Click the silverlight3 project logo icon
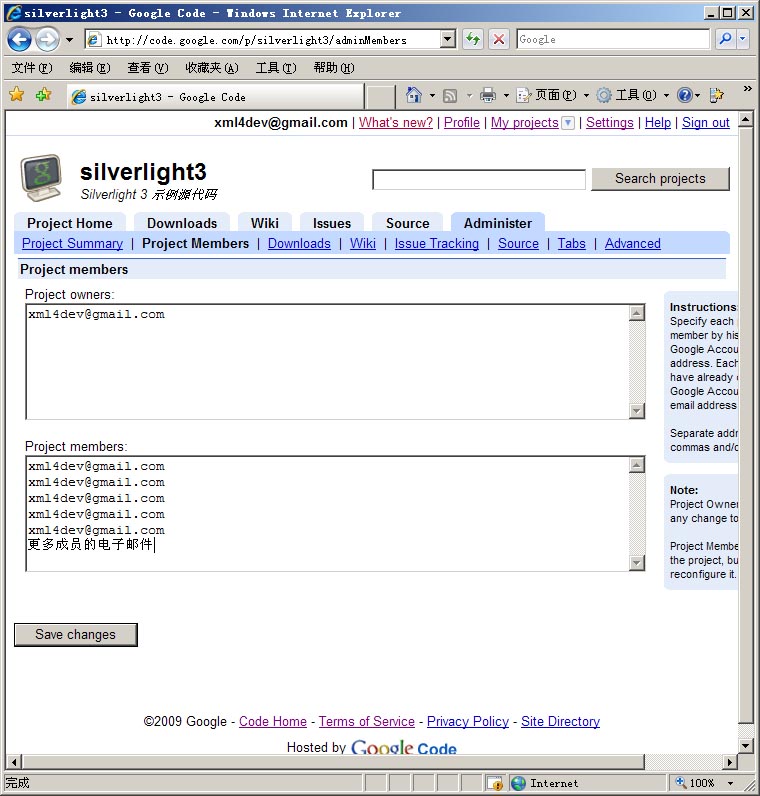The width and height of the screenshot is (760, 796). (x=42, y=178)
